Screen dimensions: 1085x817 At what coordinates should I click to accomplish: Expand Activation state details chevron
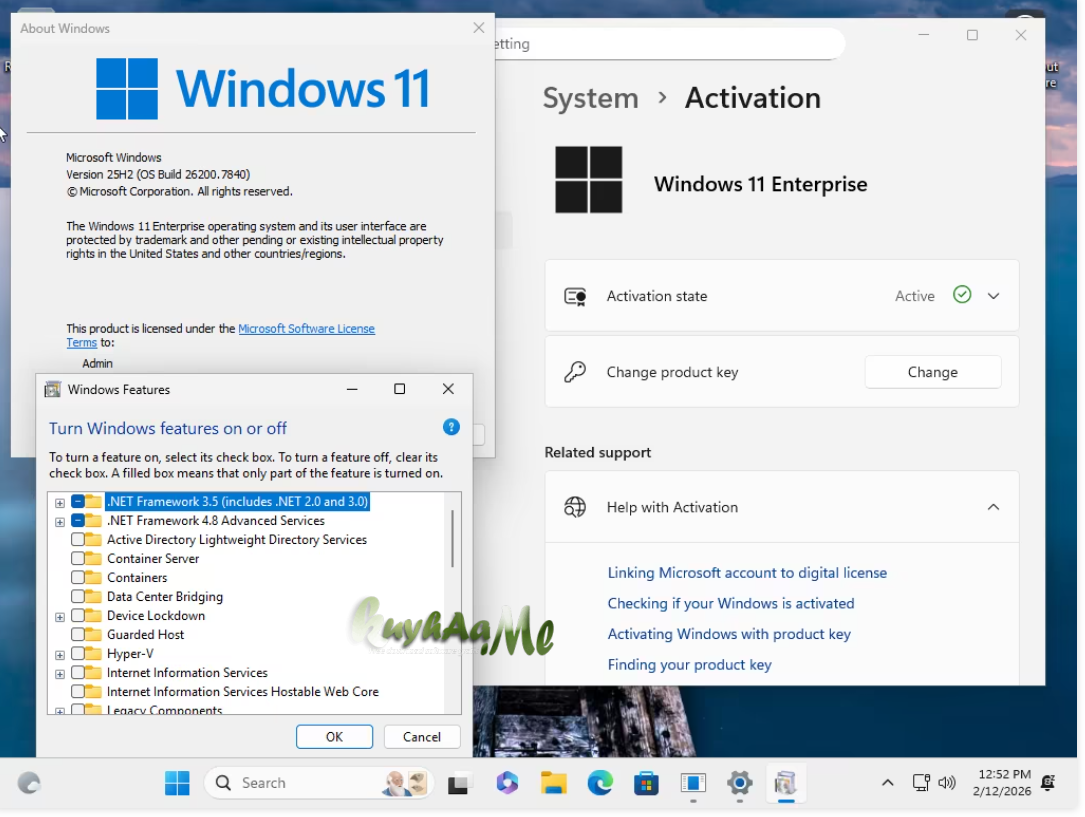(994, 296)
